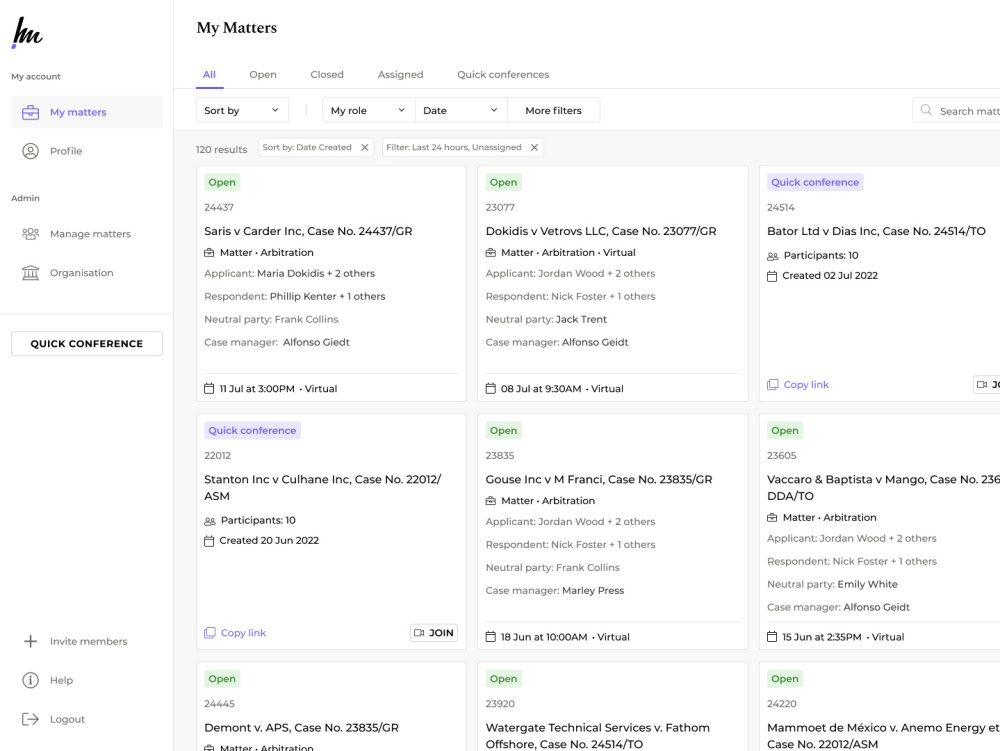The image size is (1000, 751).
Task: Click the search magnifier icon
Action: (x=926, y=110)
